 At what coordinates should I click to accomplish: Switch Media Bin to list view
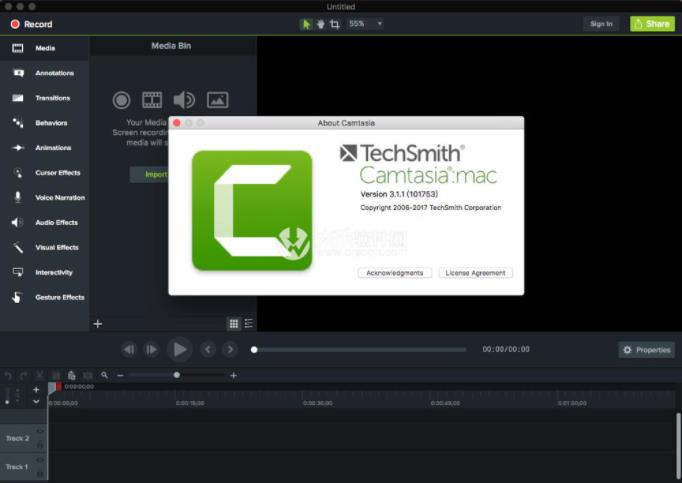tap(248, 323)
